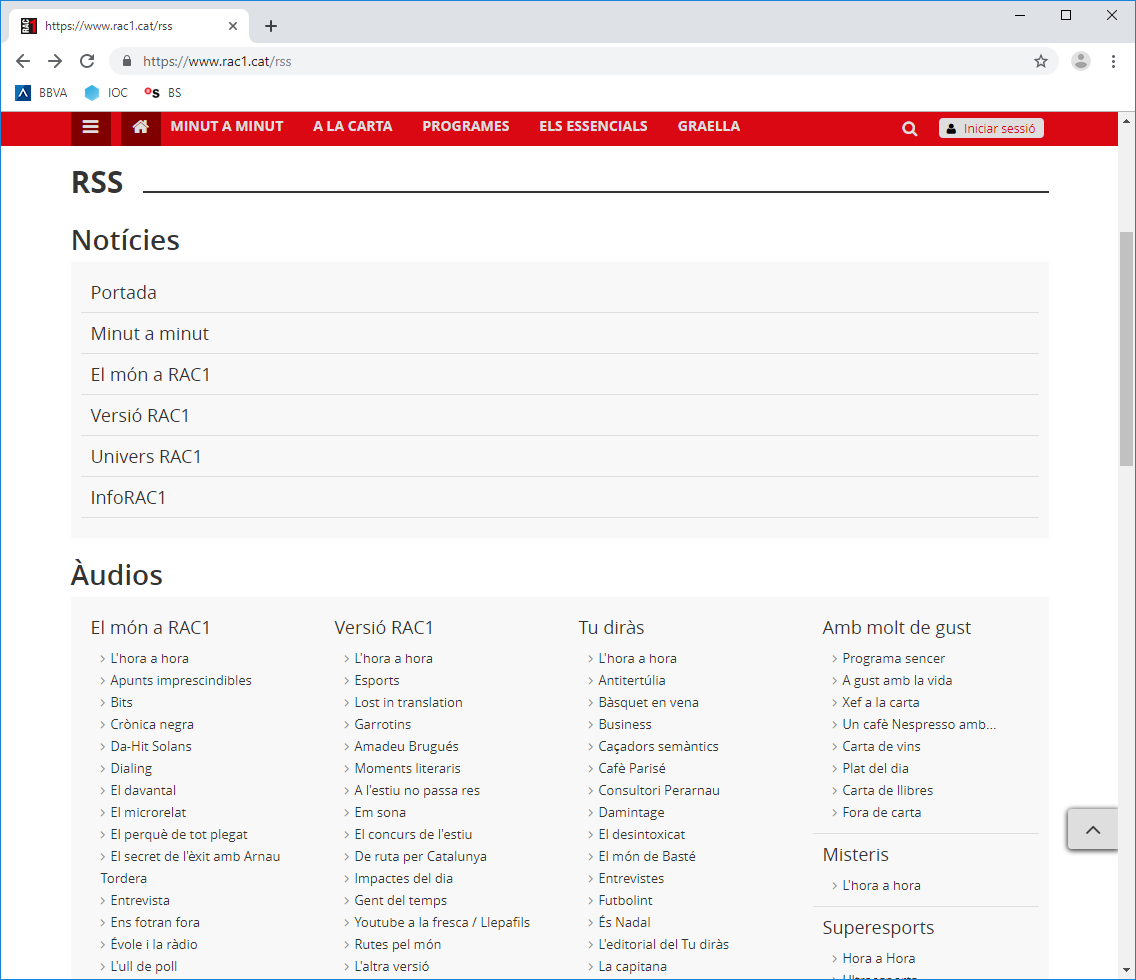
Task: Open the BBVA bookmark
Action: click(41, 93)
